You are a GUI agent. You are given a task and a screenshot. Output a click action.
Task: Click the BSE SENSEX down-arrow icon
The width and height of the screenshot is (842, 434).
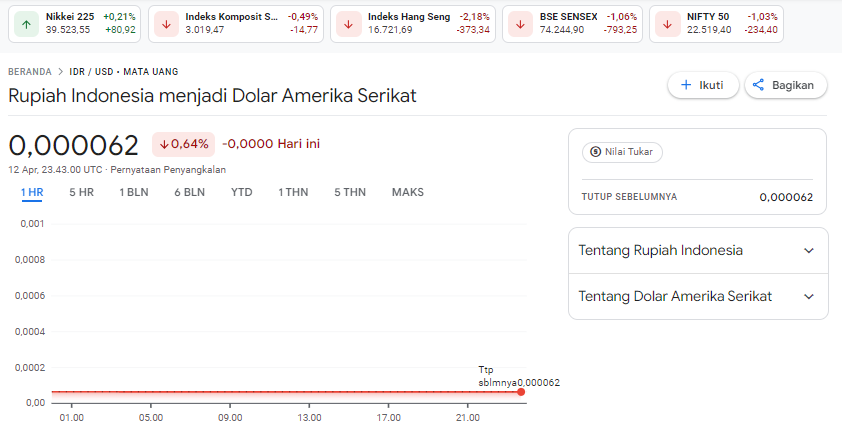(519, 23)
